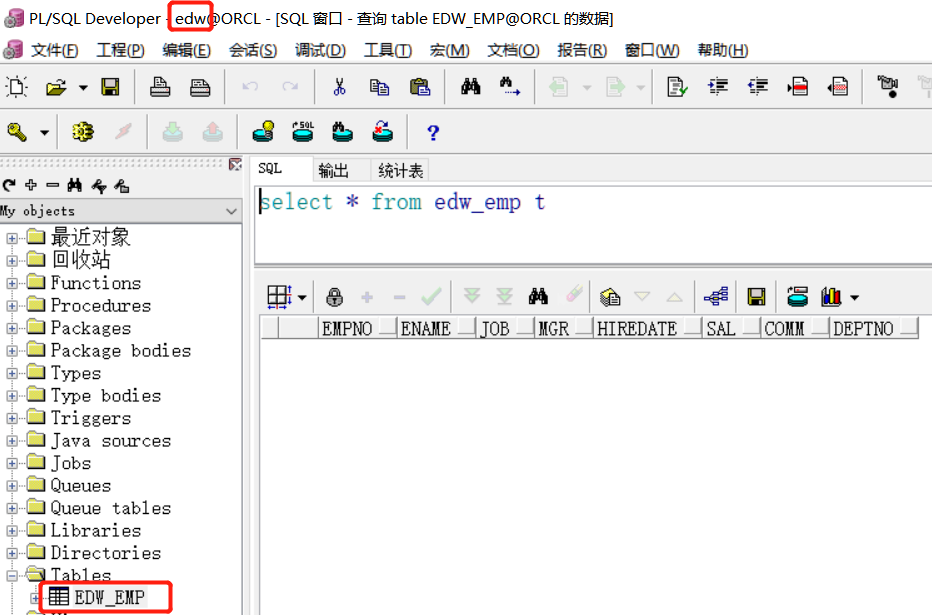Expand the 最近对象 folder

12,238
